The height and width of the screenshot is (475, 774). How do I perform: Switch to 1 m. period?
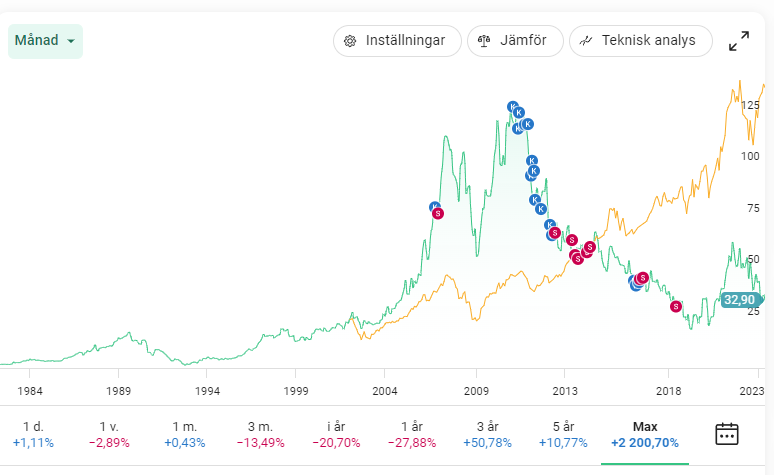pyautogui.click(x=185, y=434)
